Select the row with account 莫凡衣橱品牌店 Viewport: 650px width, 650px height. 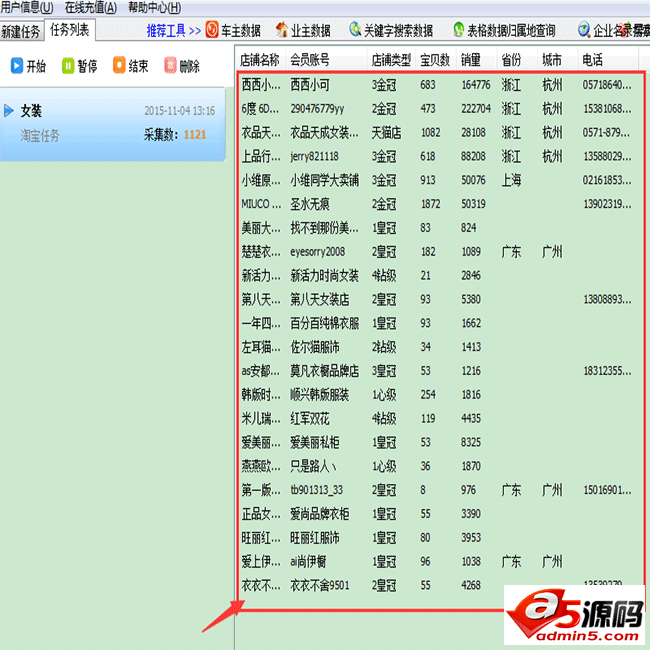click(441, 371)
